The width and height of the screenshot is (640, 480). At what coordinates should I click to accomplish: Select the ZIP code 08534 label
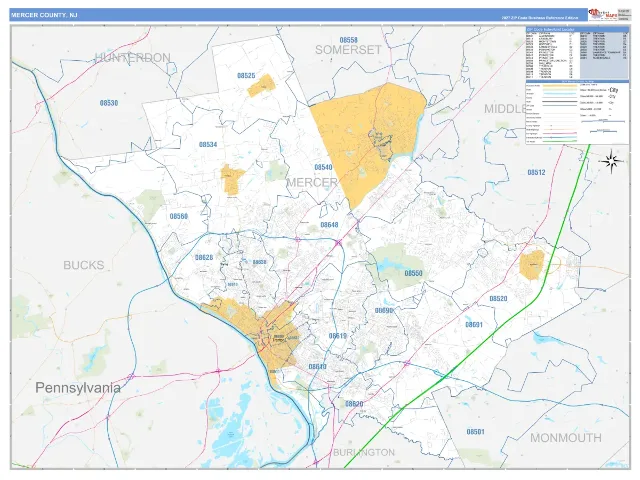coord(208,144)
